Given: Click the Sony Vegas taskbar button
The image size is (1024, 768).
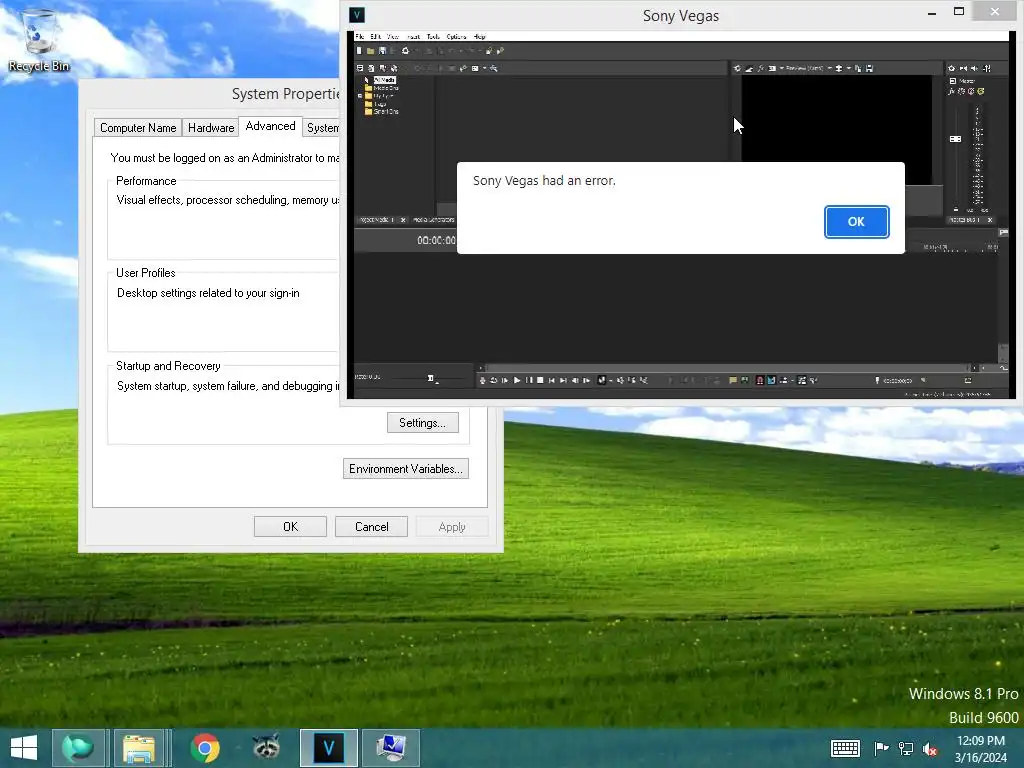Looking at the screenshot, I should 328,748.
